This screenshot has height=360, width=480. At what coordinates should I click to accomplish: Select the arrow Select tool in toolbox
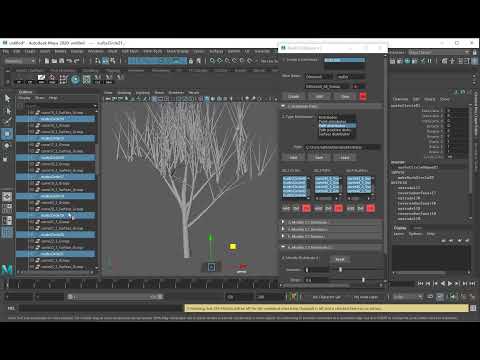click(x=7, y=98)
